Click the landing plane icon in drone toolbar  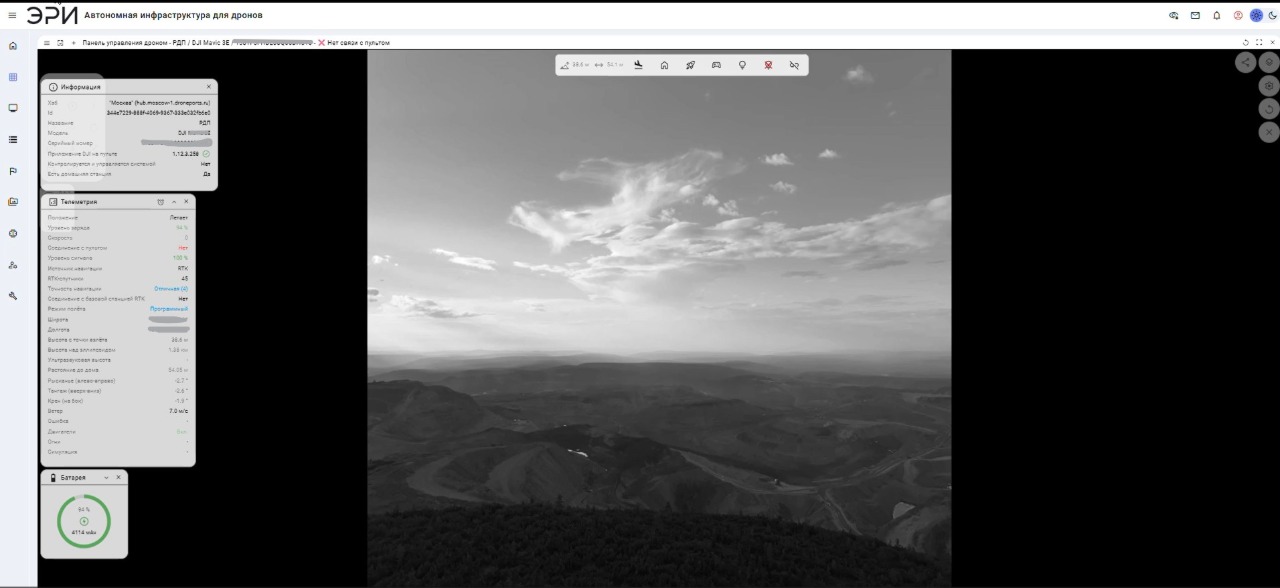[639, 65]
